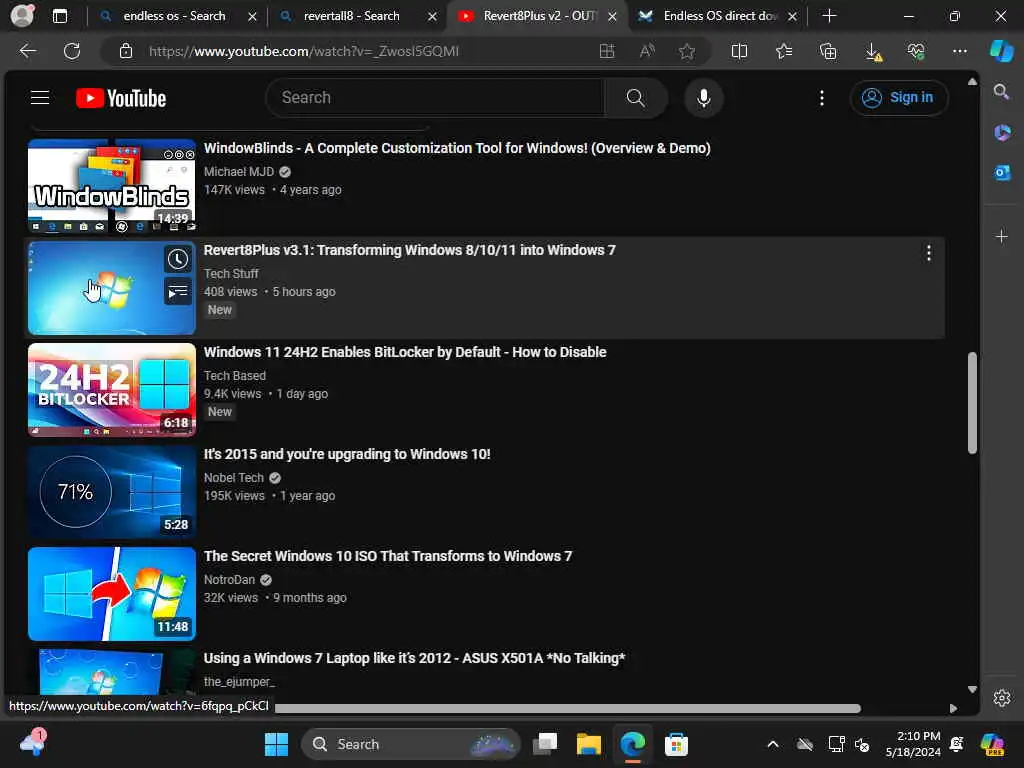Open 'The Secret Windows 10 ISO' title

388,556
